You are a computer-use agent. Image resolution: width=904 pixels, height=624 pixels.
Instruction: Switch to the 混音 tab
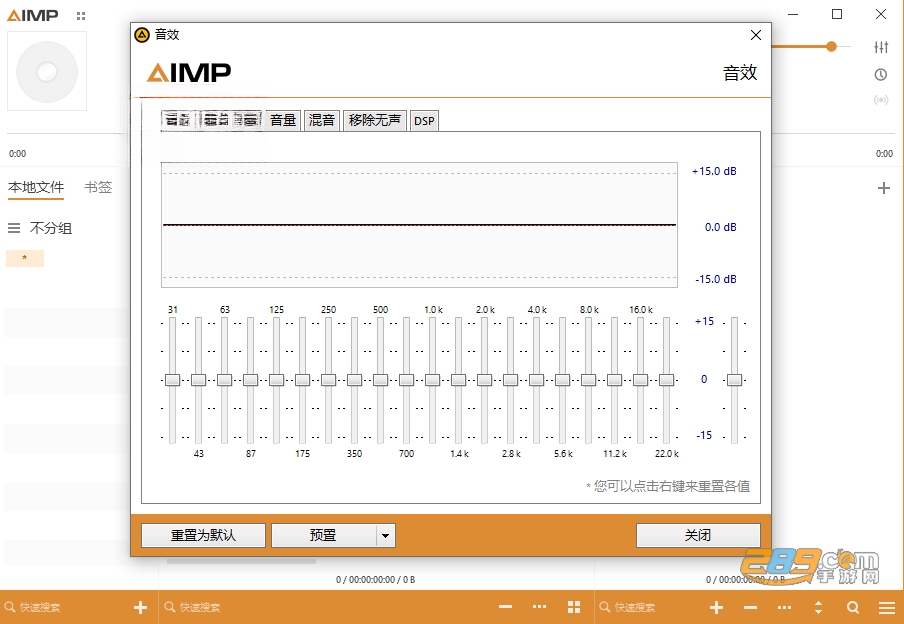pyautogui.click(x=322, y=121)
